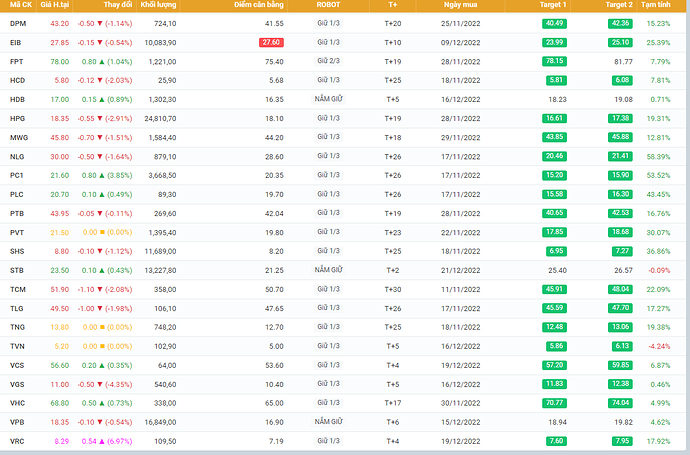
Task: Click the Target 1 column header
Action: point(553,5)
